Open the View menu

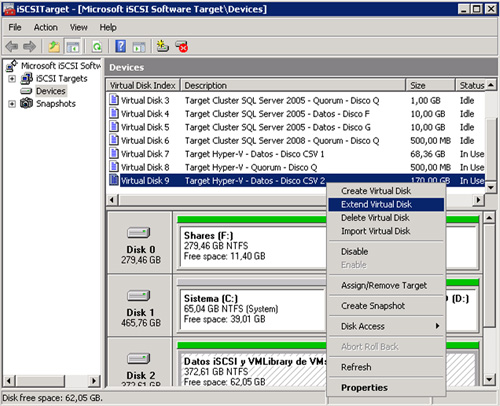point(79,27)
